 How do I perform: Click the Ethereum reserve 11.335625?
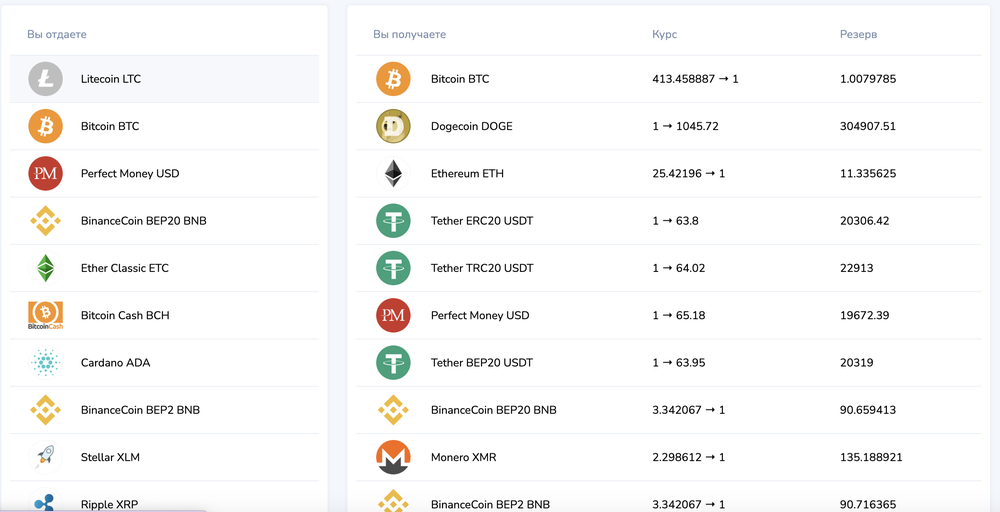point(867,173)
